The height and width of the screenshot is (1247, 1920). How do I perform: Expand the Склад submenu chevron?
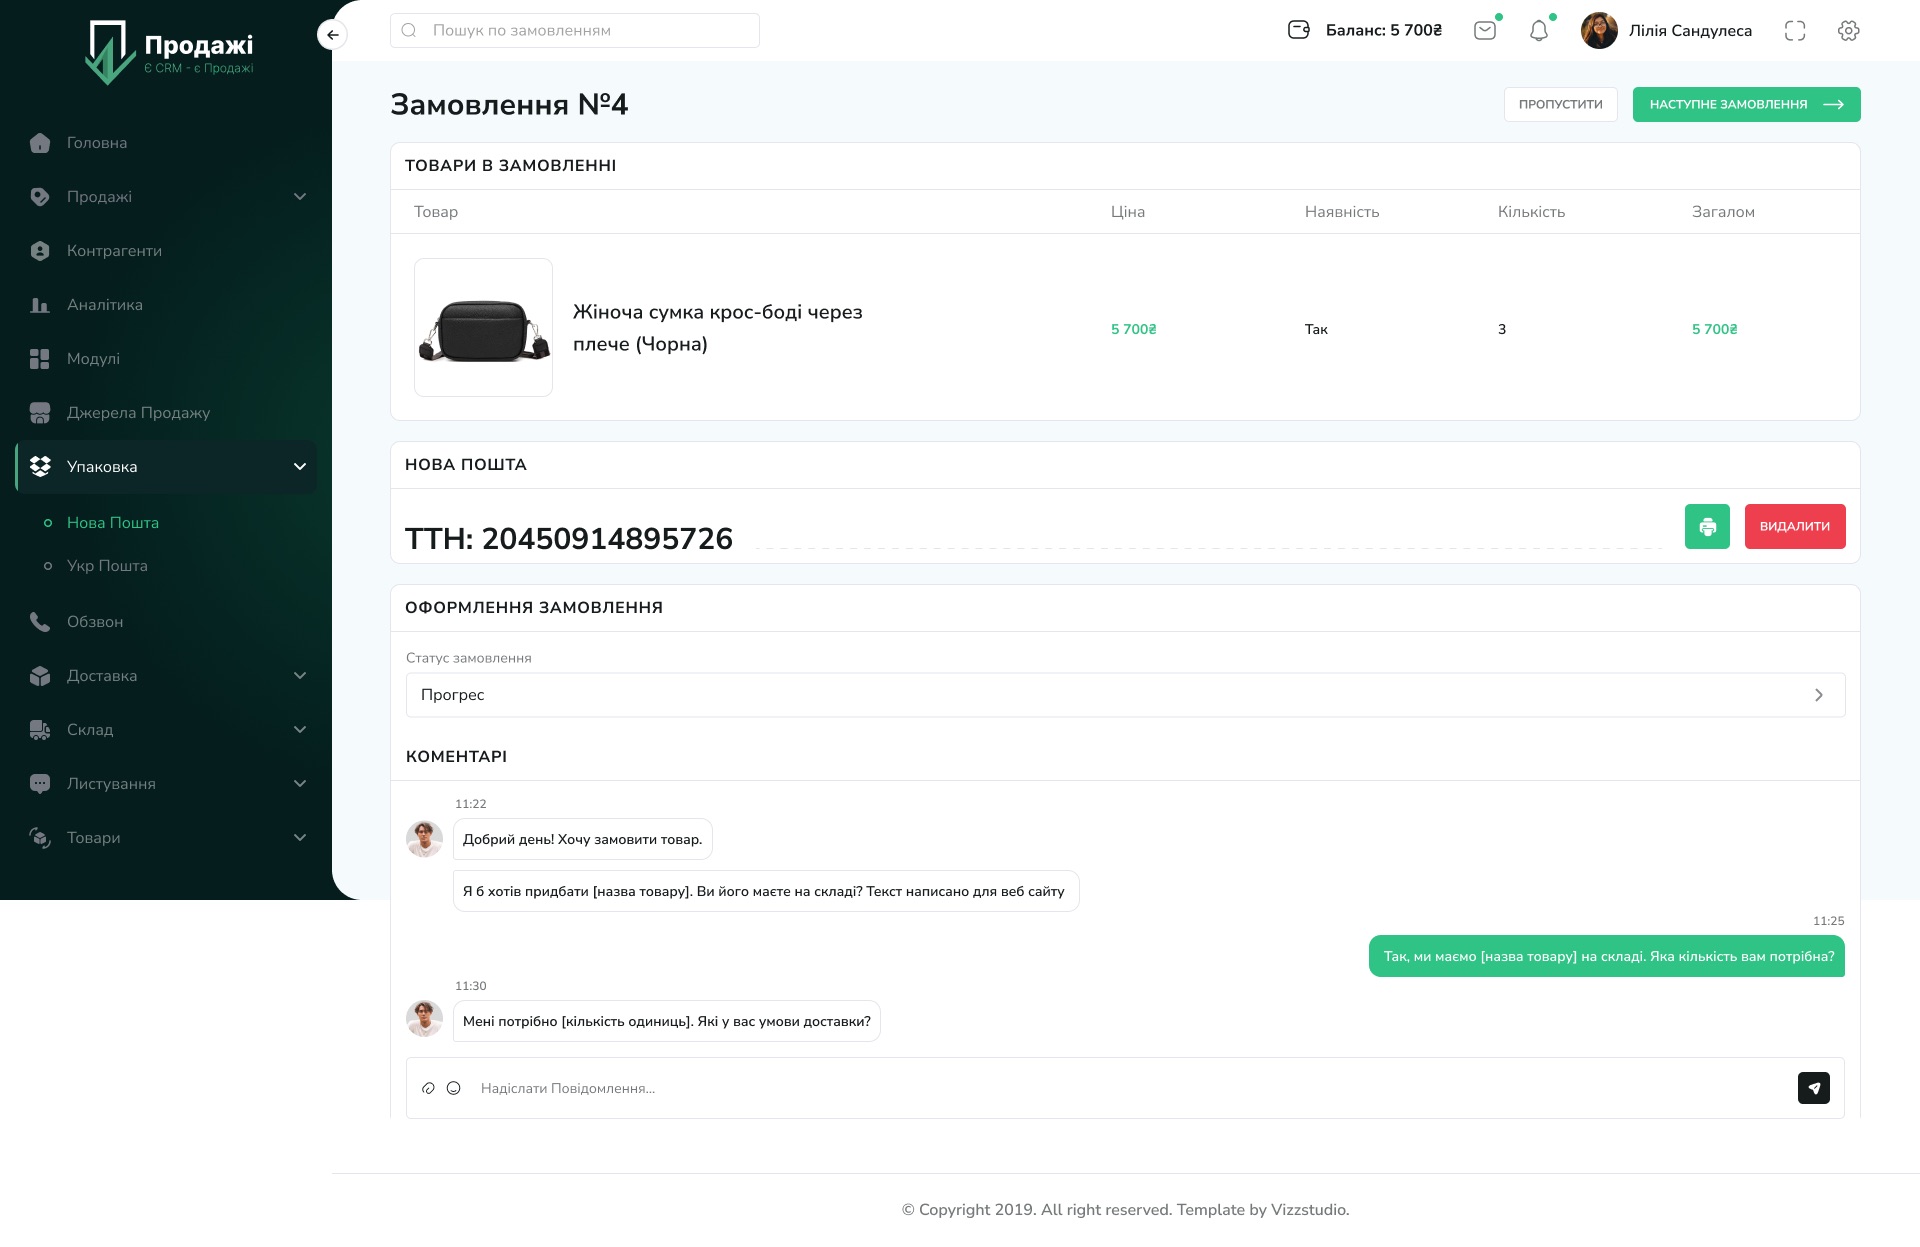point(300,730)
